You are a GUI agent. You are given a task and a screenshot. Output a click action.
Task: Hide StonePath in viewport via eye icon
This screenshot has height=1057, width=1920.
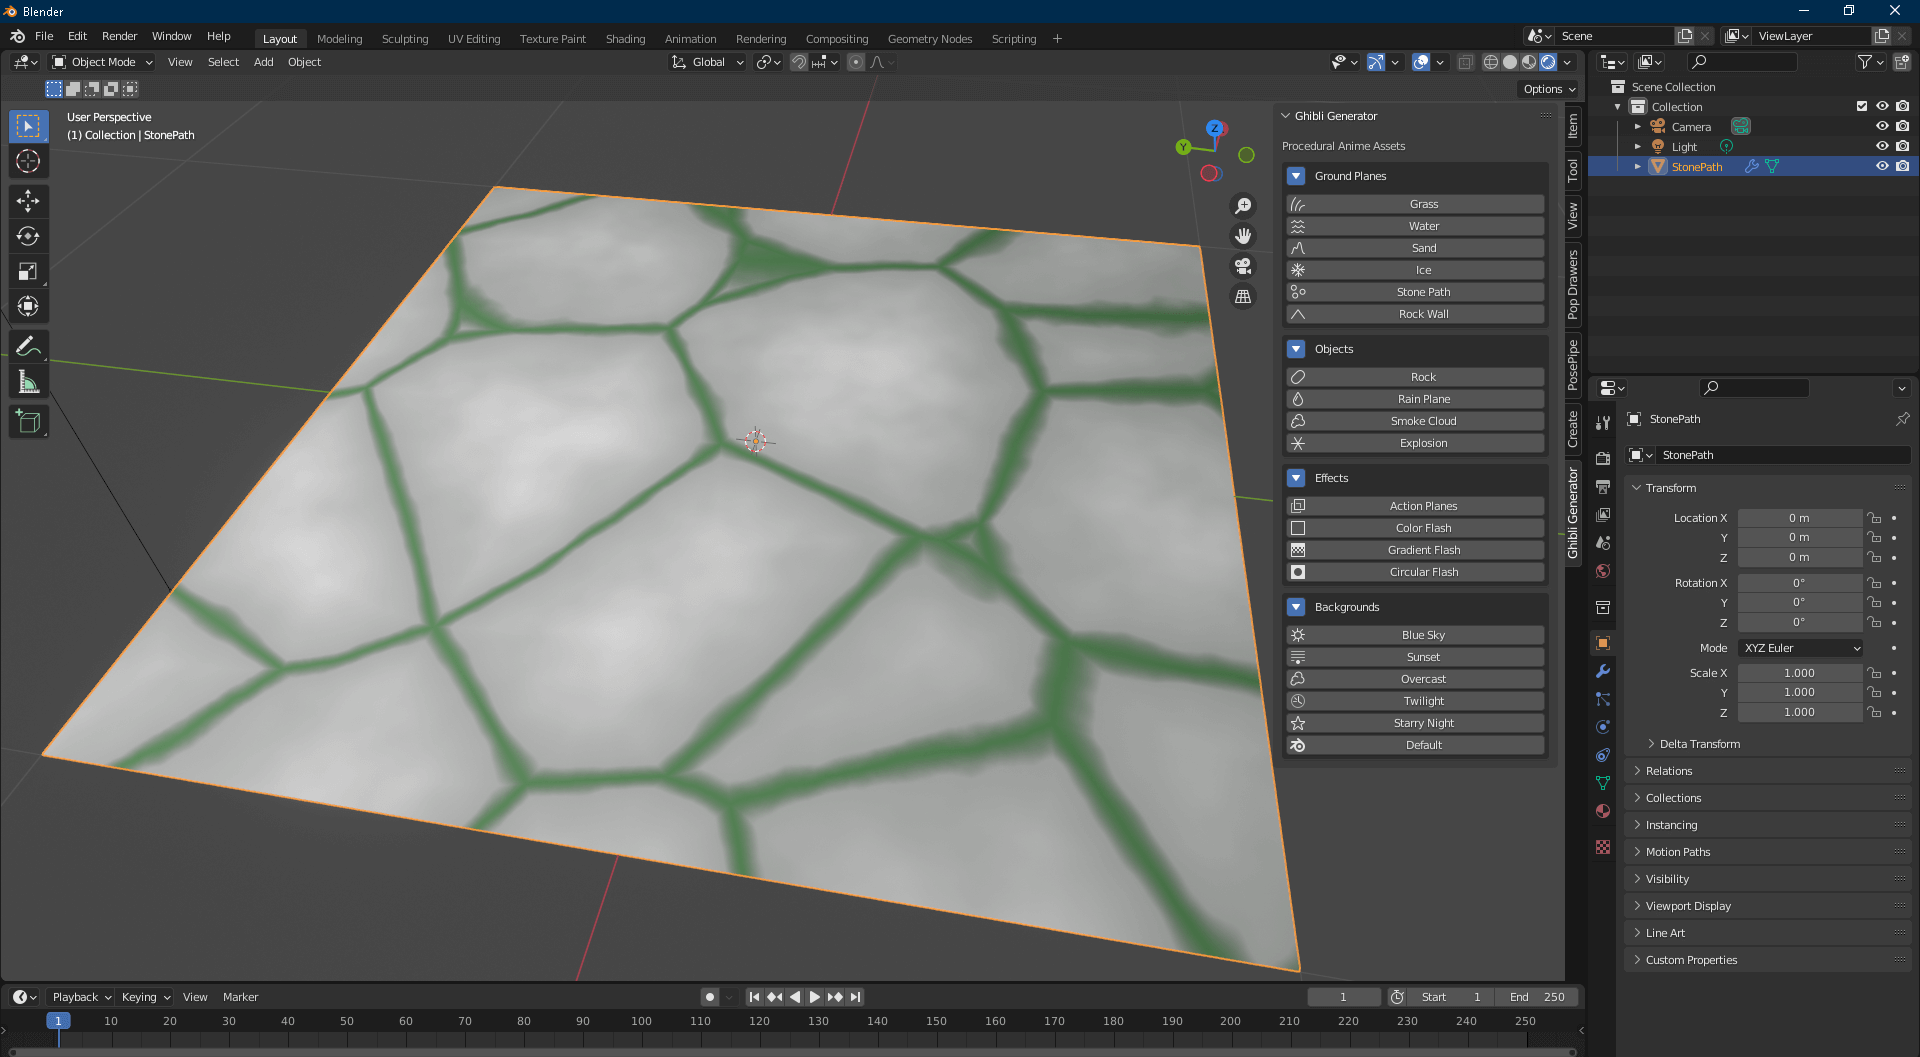click(1882, 166)
